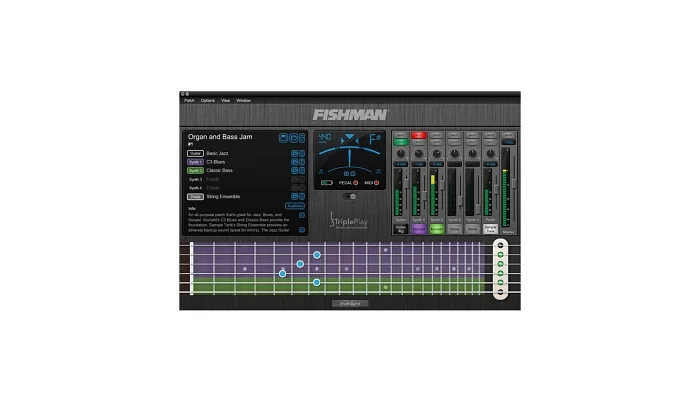This screenshot has width=700, height=400.
Task: Click the Audition button
Action: [x=295, y=206]
